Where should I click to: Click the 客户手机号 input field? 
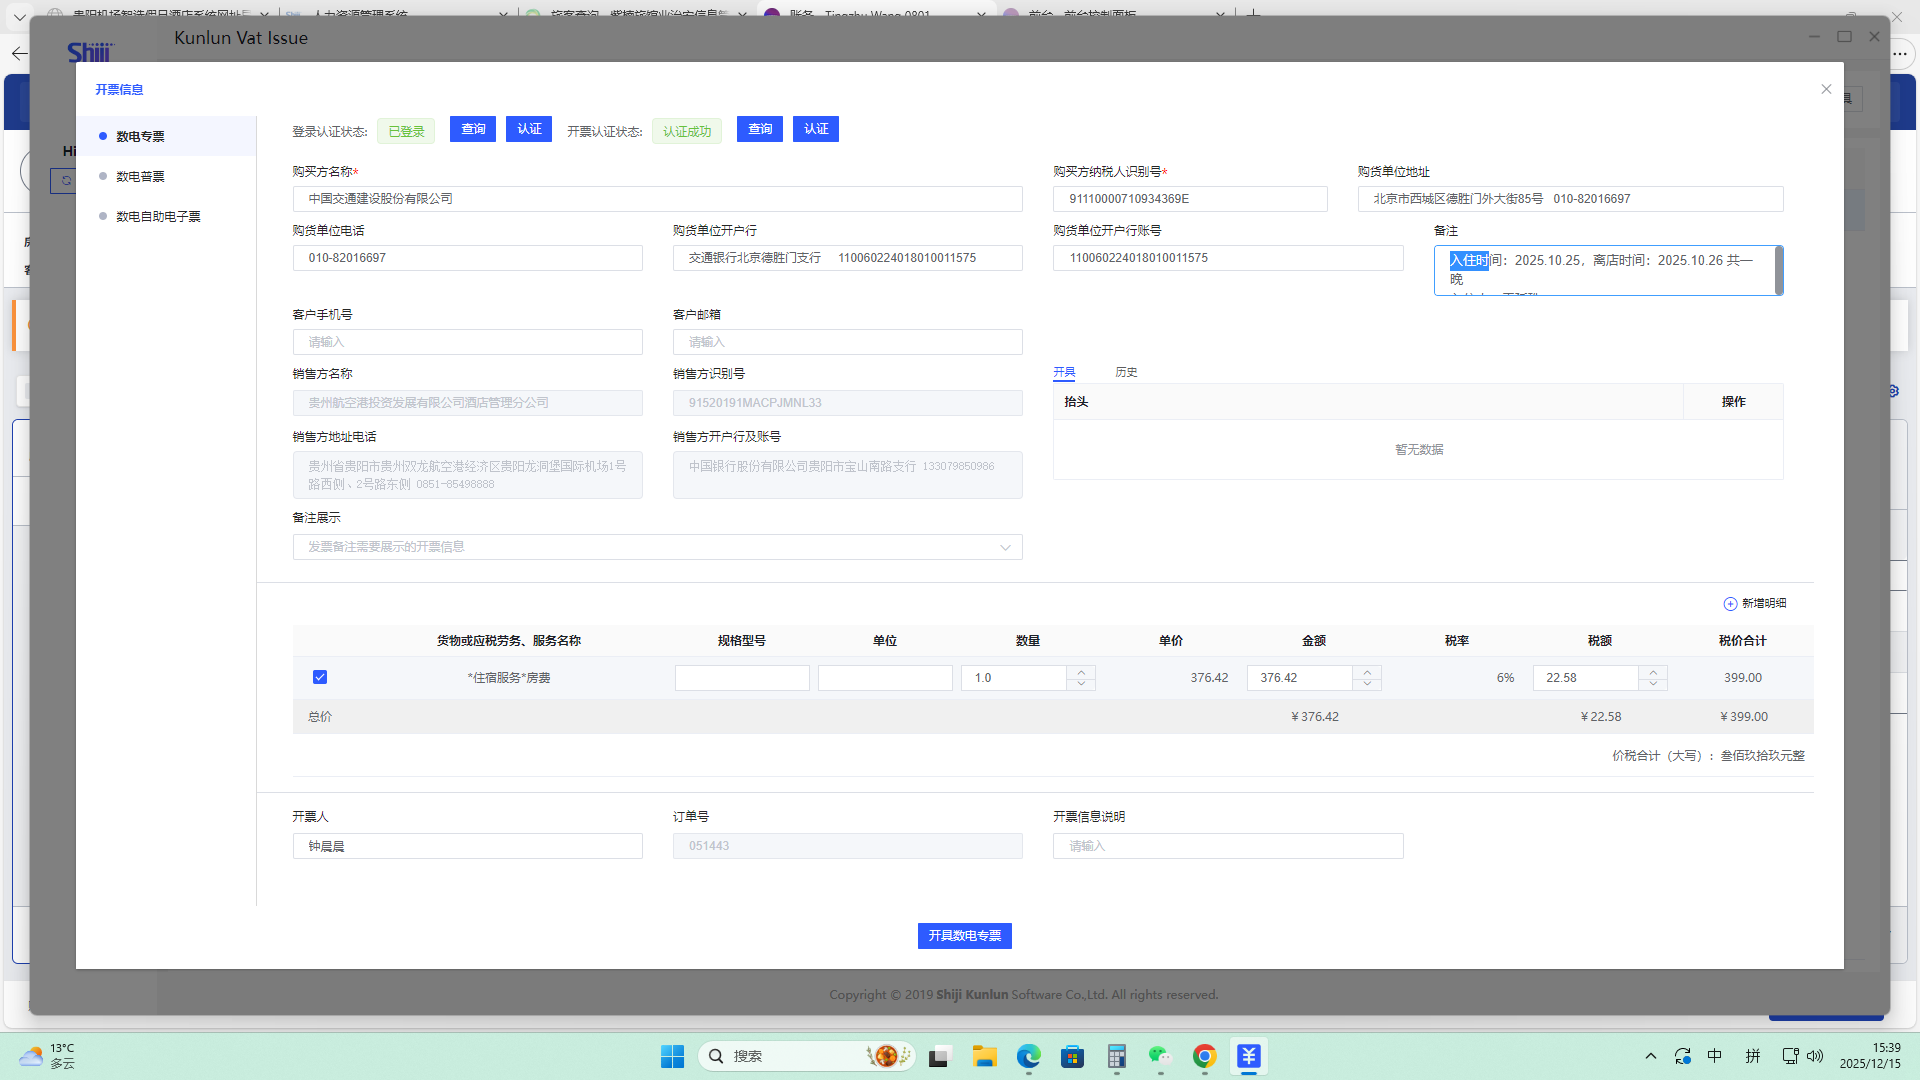pos(467,342)
